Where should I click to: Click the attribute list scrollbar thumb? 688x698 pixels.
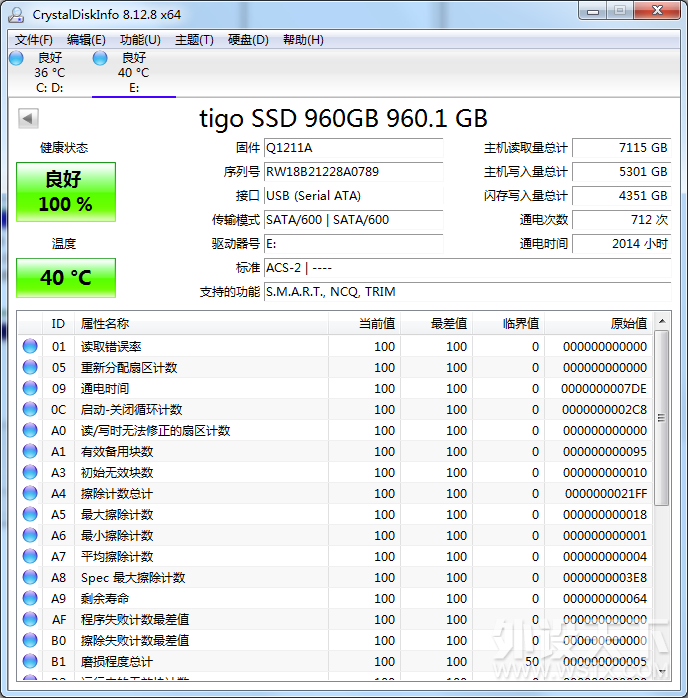[x=662, y=418]
